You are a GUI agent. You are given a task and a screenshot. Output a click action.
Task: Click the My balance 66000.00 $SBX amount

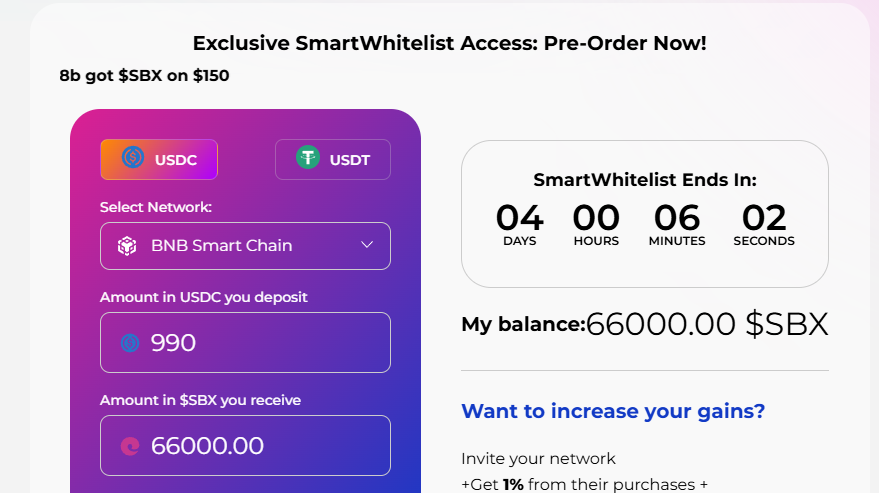[x=707, y=324]
